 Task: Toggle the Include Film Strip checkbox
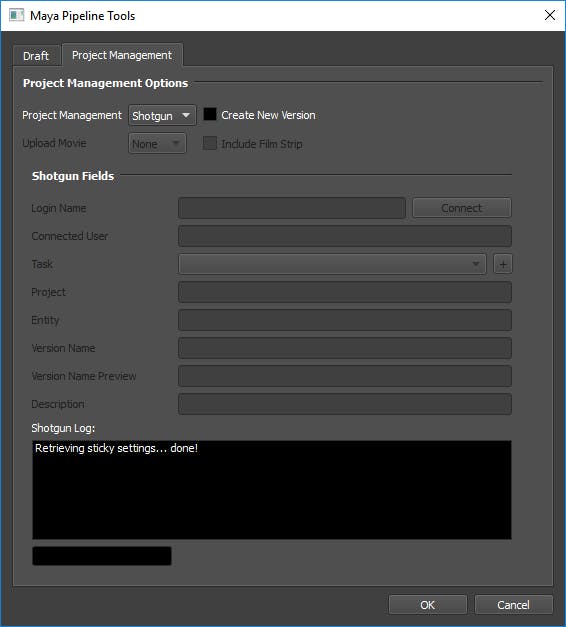[210, 143]
